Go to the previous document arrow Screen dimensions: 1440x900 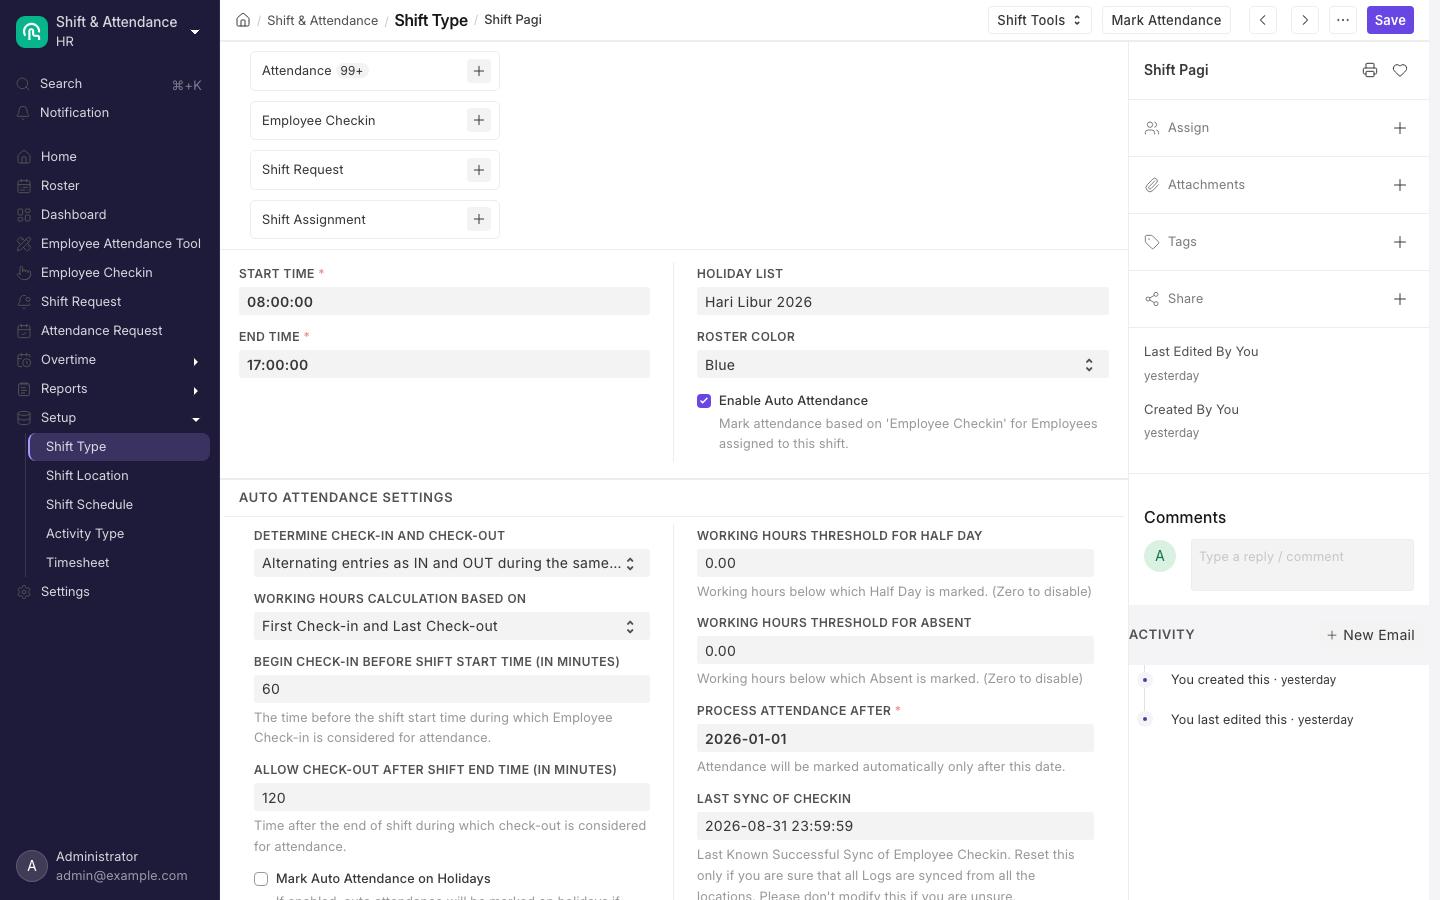pyautogui.click(x=1263, y=20)
